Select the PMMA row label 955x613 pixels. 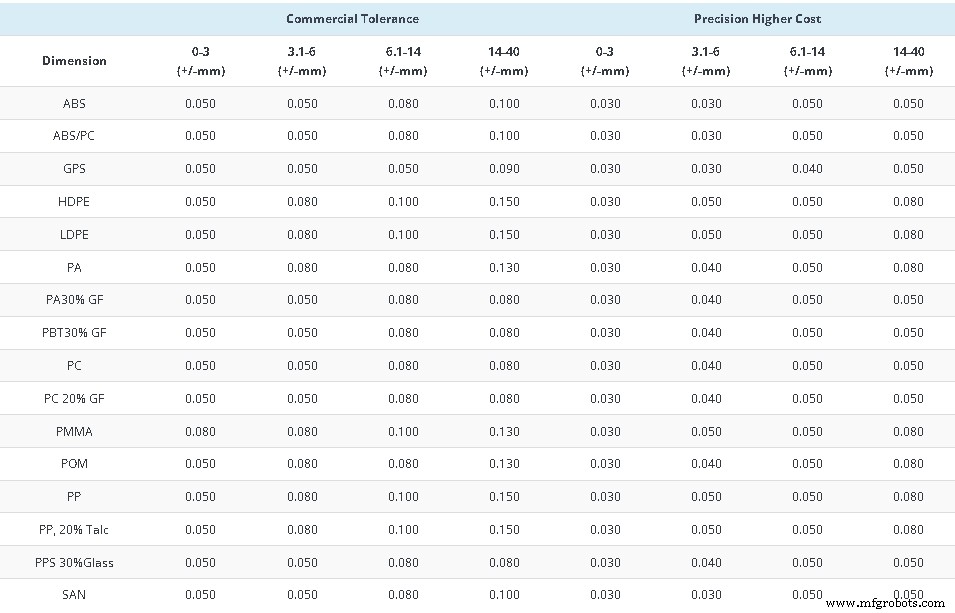click(74, 431)
